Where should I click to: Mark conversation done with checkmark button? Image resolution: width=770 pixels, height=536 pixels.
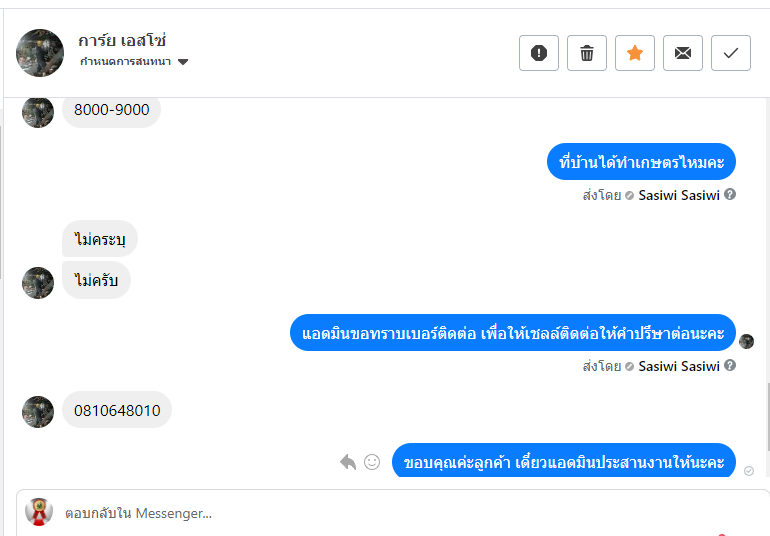point(731,53)
